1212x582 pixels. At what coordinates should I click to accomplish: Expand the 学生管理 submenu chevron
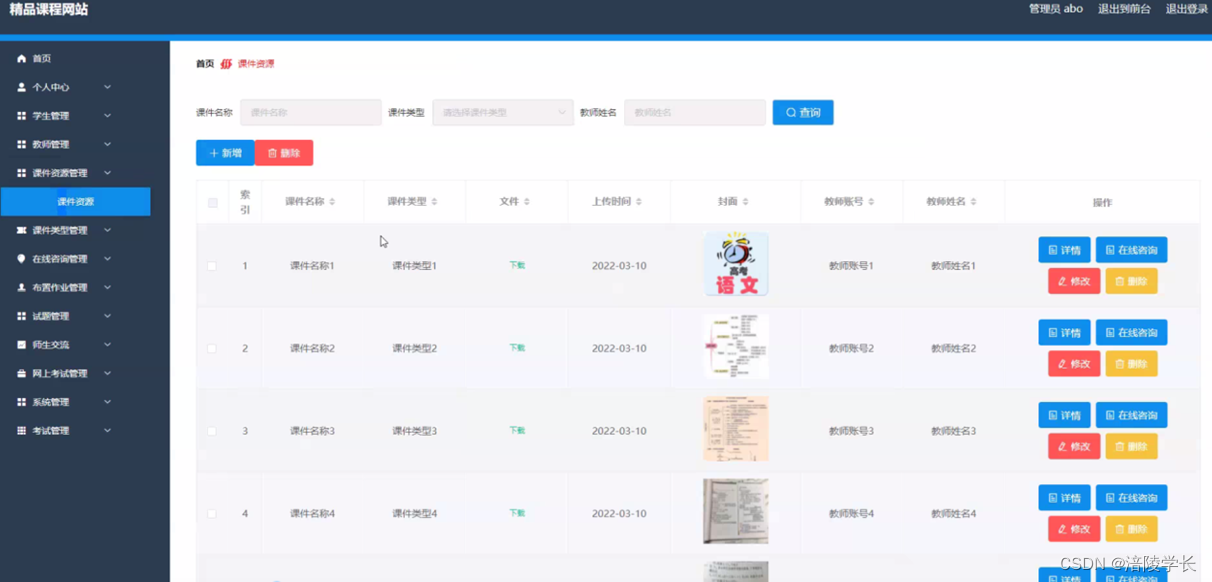[107, 116]
